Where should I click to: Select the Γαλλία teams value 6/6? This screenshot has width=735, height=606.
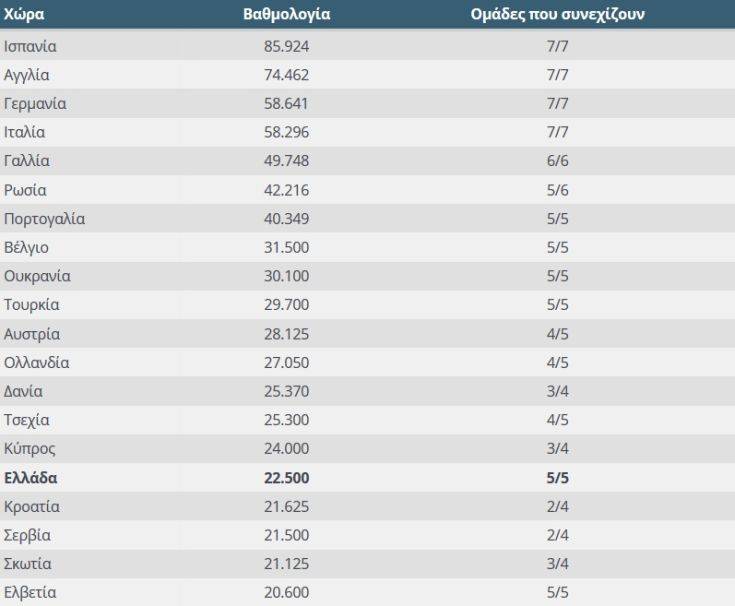pos(557,160)
